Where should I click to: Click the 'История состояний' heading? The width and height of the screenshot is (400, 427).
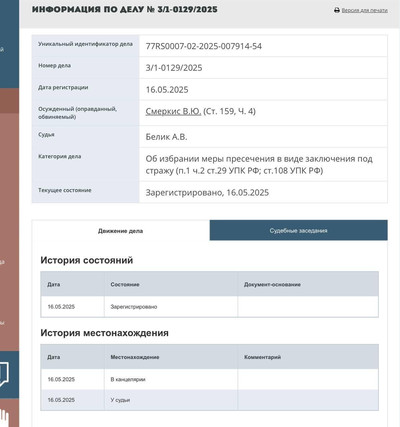[x=87, y=260]
